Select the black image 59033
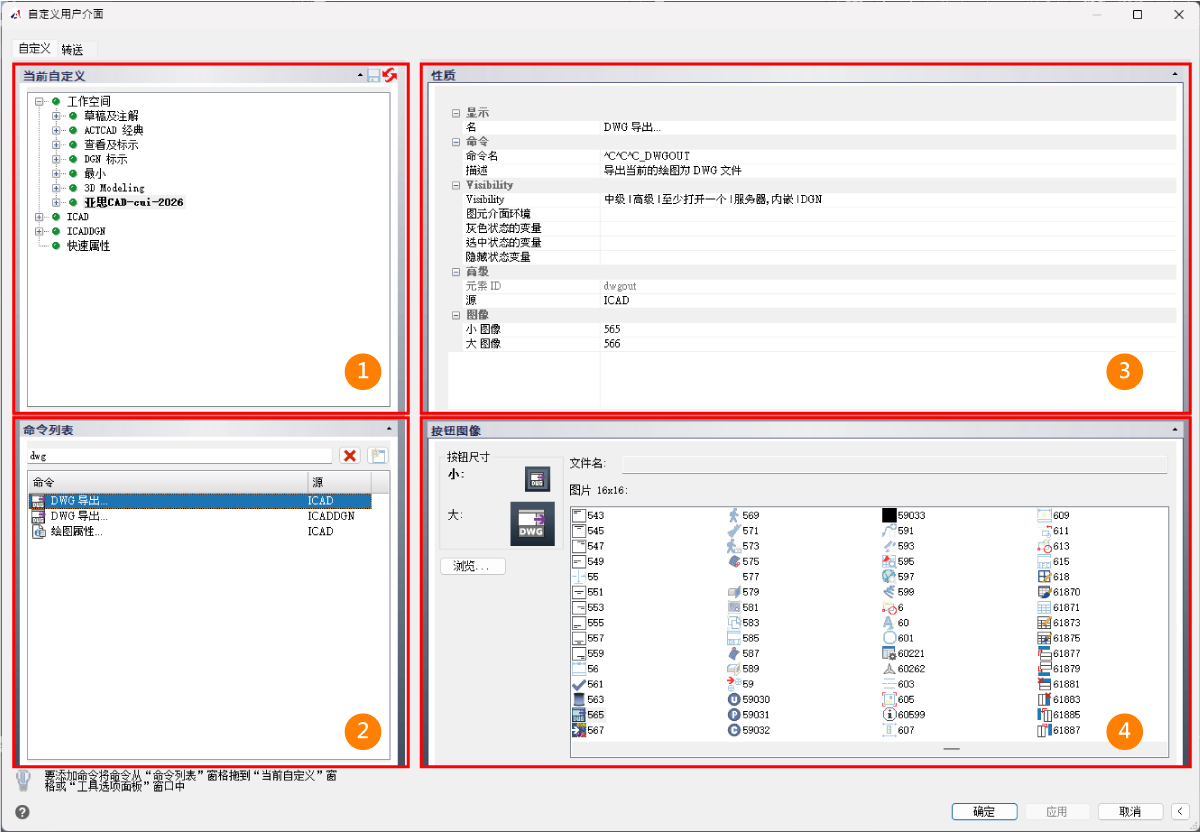1200x834 pixels. tap(889, 515)
